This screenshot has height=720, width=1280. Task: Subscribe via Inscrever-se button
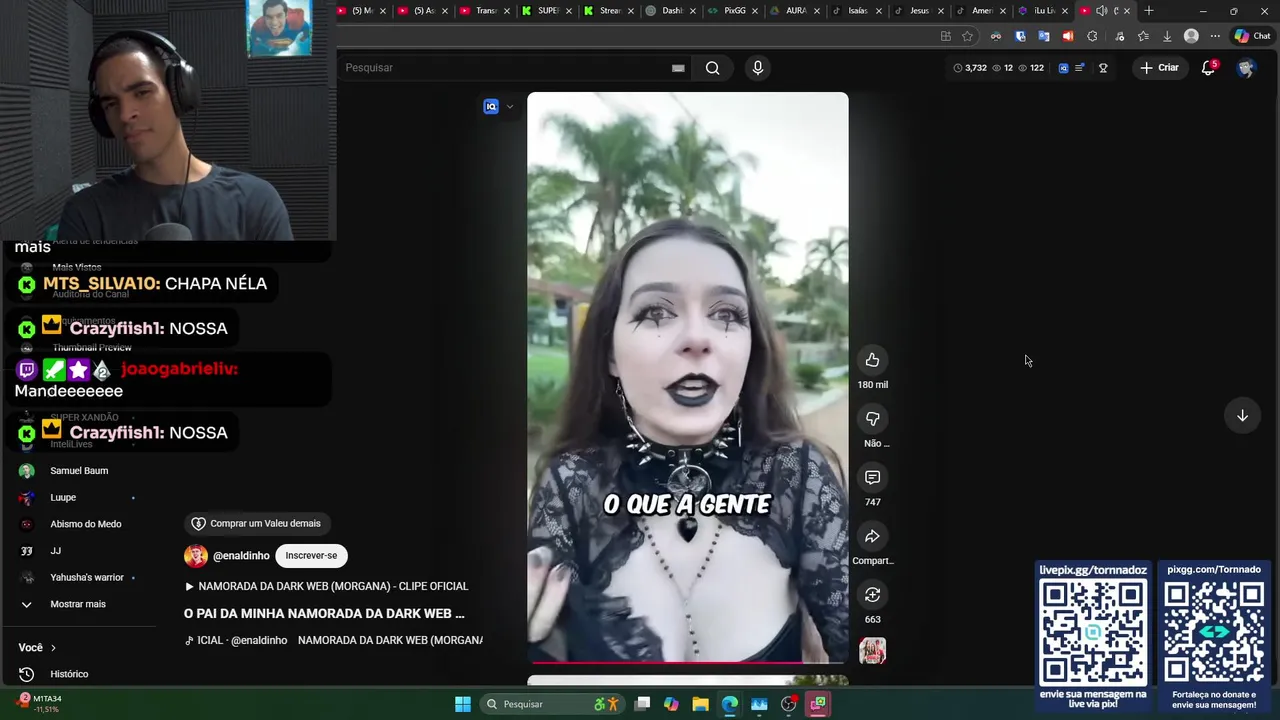311,556
